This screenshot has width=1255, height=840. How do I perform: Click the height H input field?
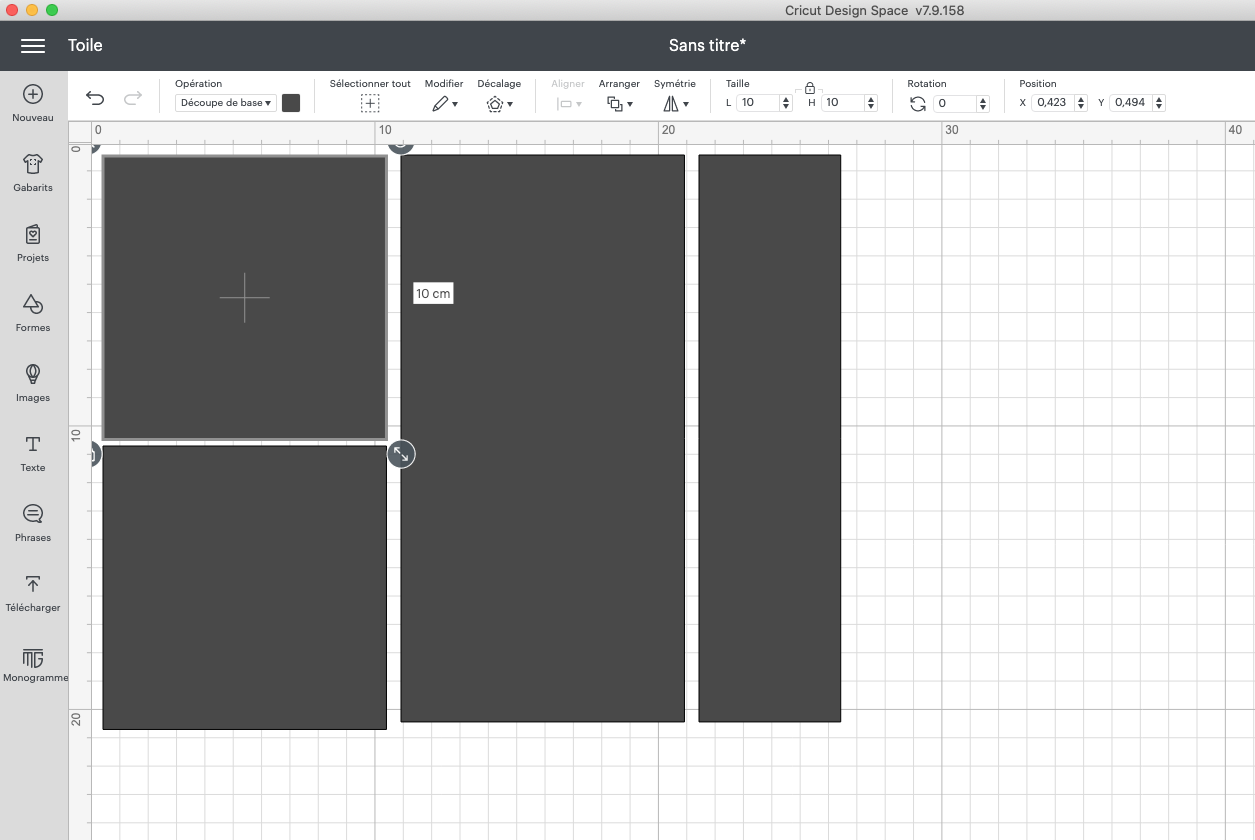[843, 103]
